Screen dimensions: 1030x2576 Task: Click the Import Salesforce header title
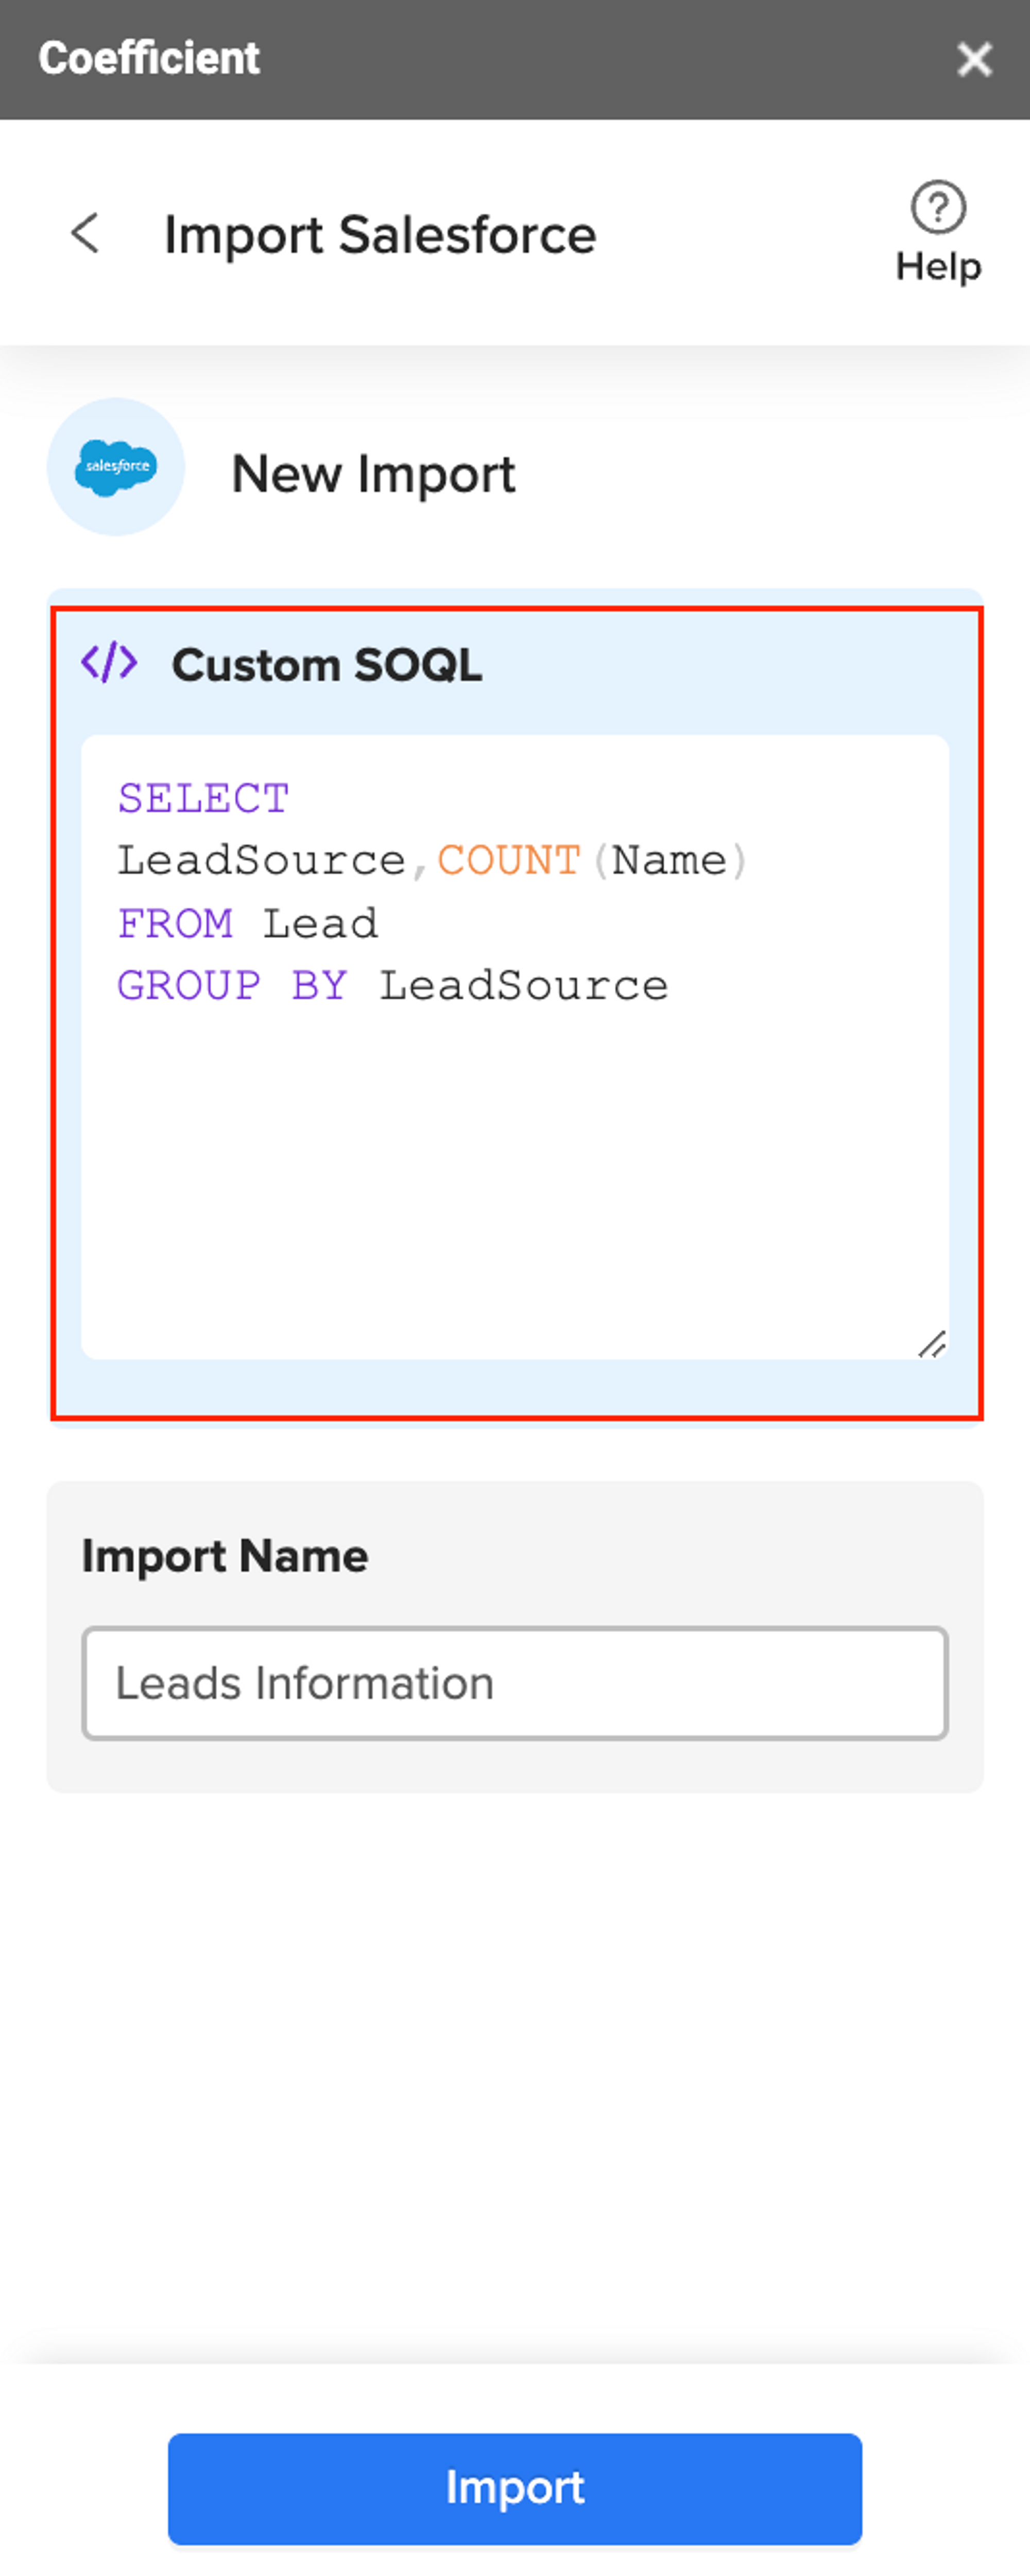pyautogui.click(x=380, y=235)
